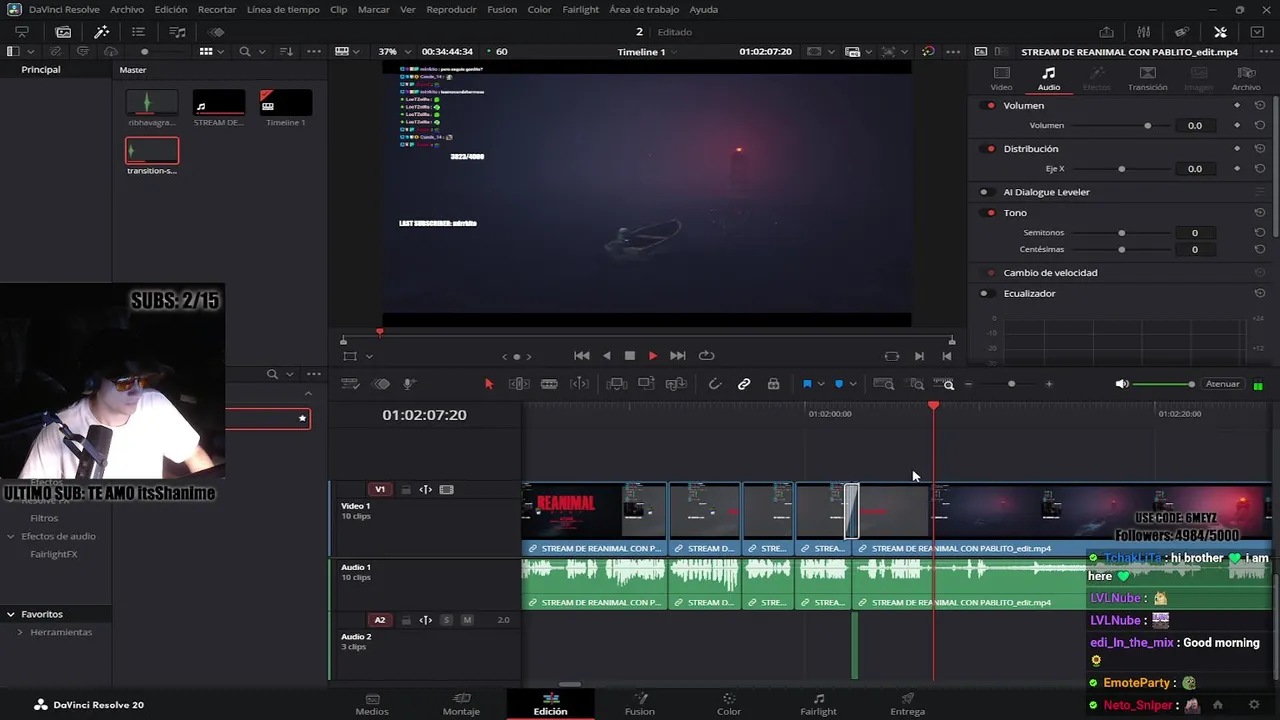This screenshot has width=1280, height=720.
Task: Play the timeline forward
Action: 653,356
